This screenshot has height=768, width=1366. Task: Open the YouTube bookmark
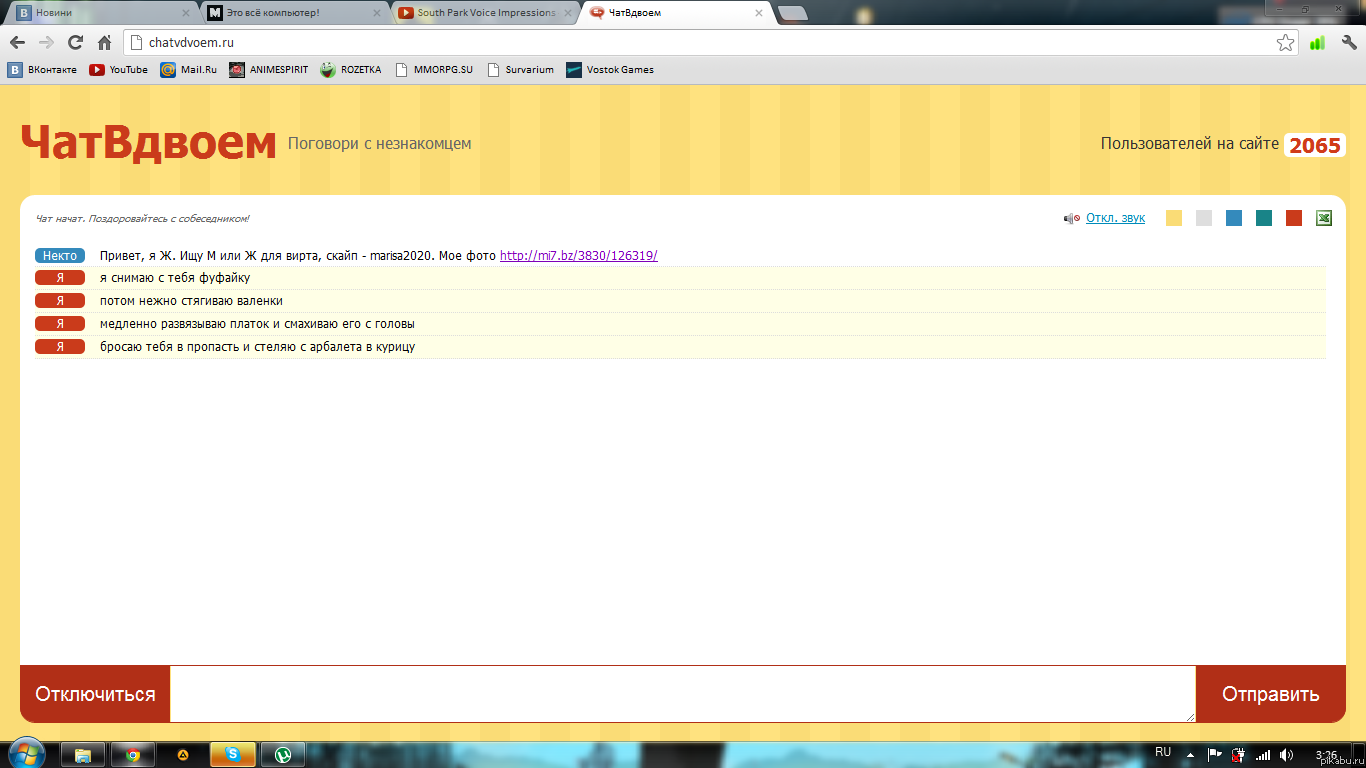pos(118,70)
